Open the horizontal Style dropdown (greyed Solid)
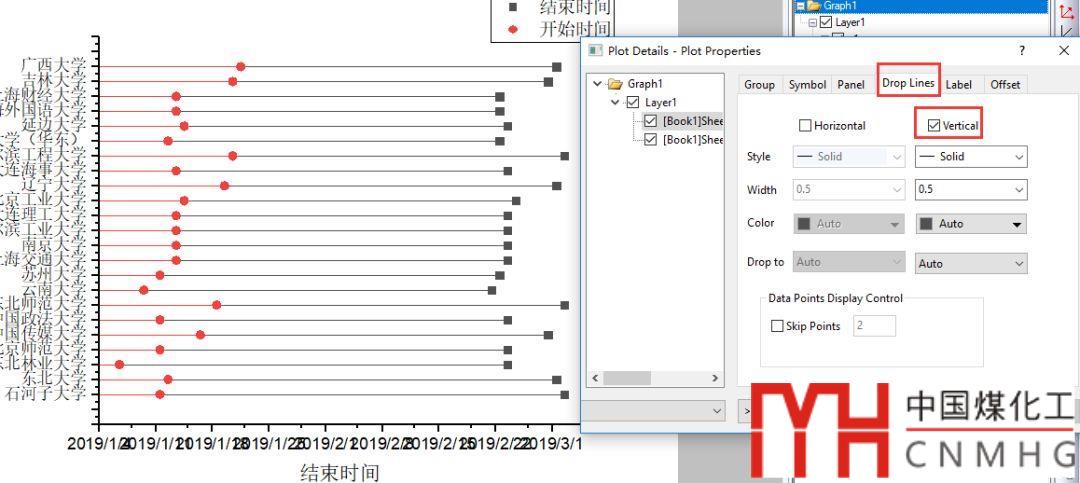The image size is (1080, 483). click(x=849, y=156)
